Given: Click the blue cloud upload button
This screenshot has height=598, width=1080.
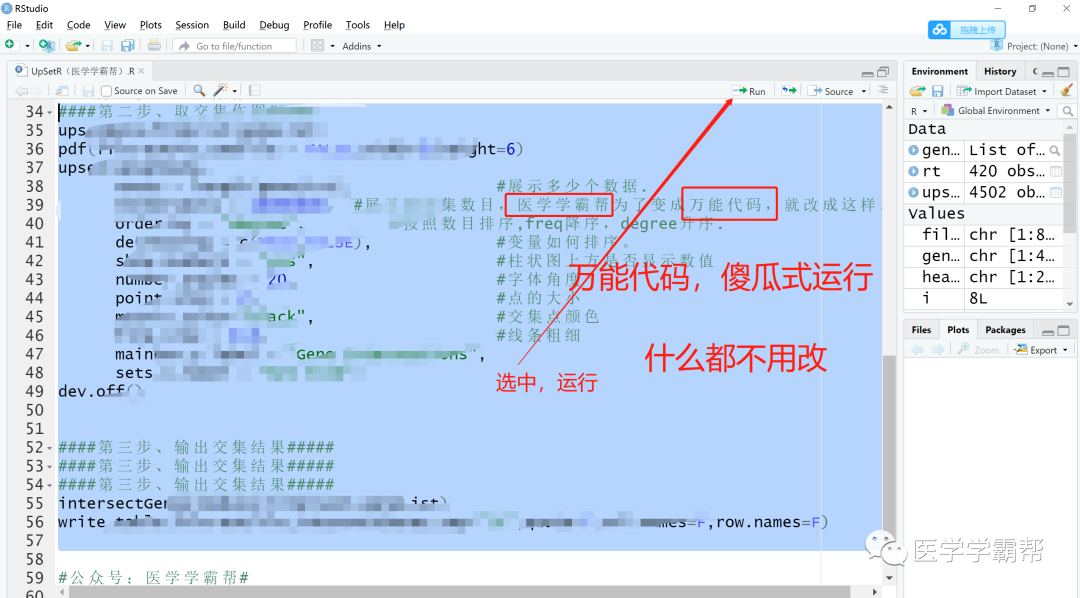Looking at the screenshot, I should [967, 30].
